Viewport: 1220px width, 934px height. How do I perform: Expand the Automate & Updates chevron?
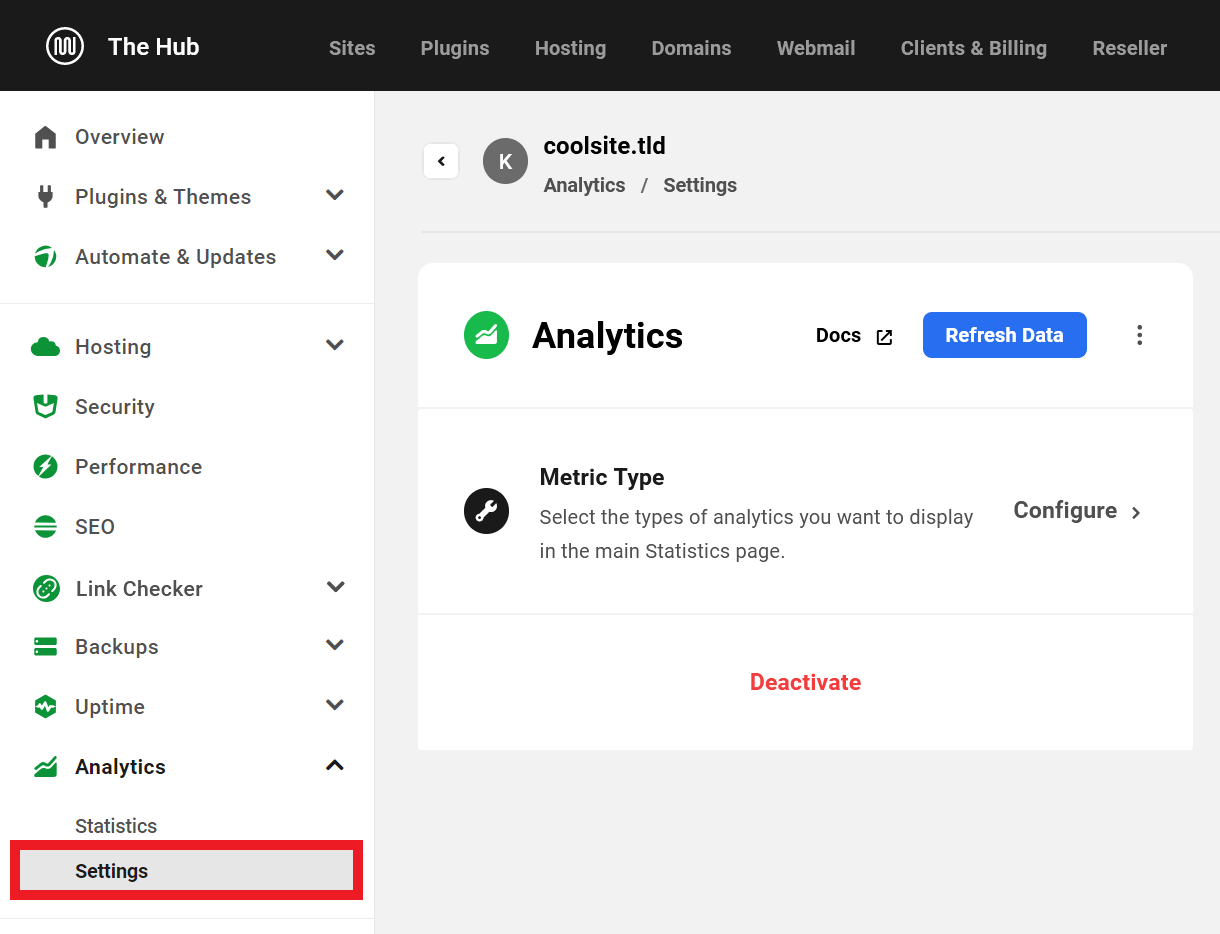coord(335,255)
